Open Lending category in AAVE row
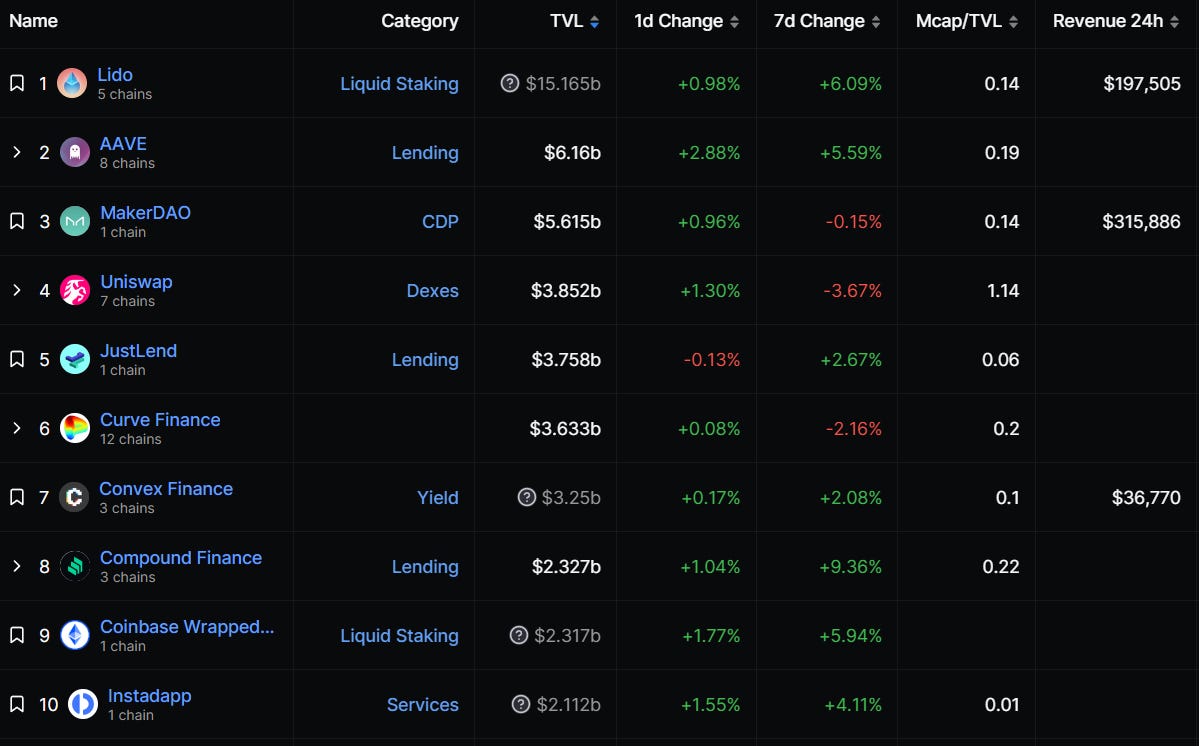 (x=425, y=153)
